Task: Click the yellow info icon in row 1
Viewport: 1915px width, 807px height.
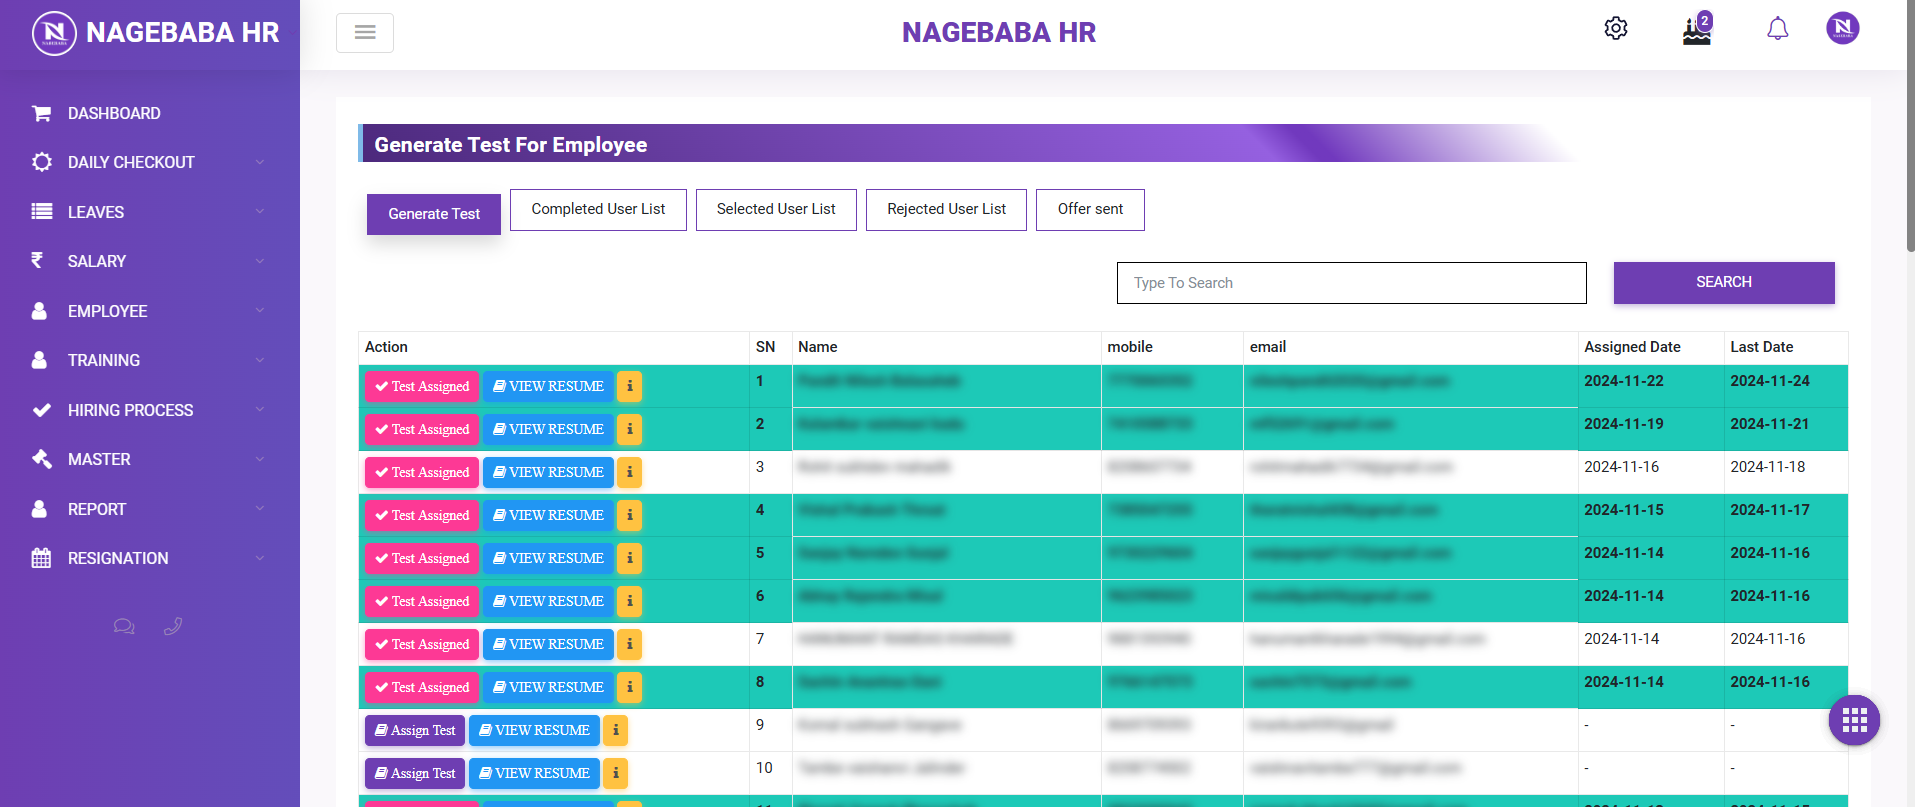Action: click(x=629, y=386)
